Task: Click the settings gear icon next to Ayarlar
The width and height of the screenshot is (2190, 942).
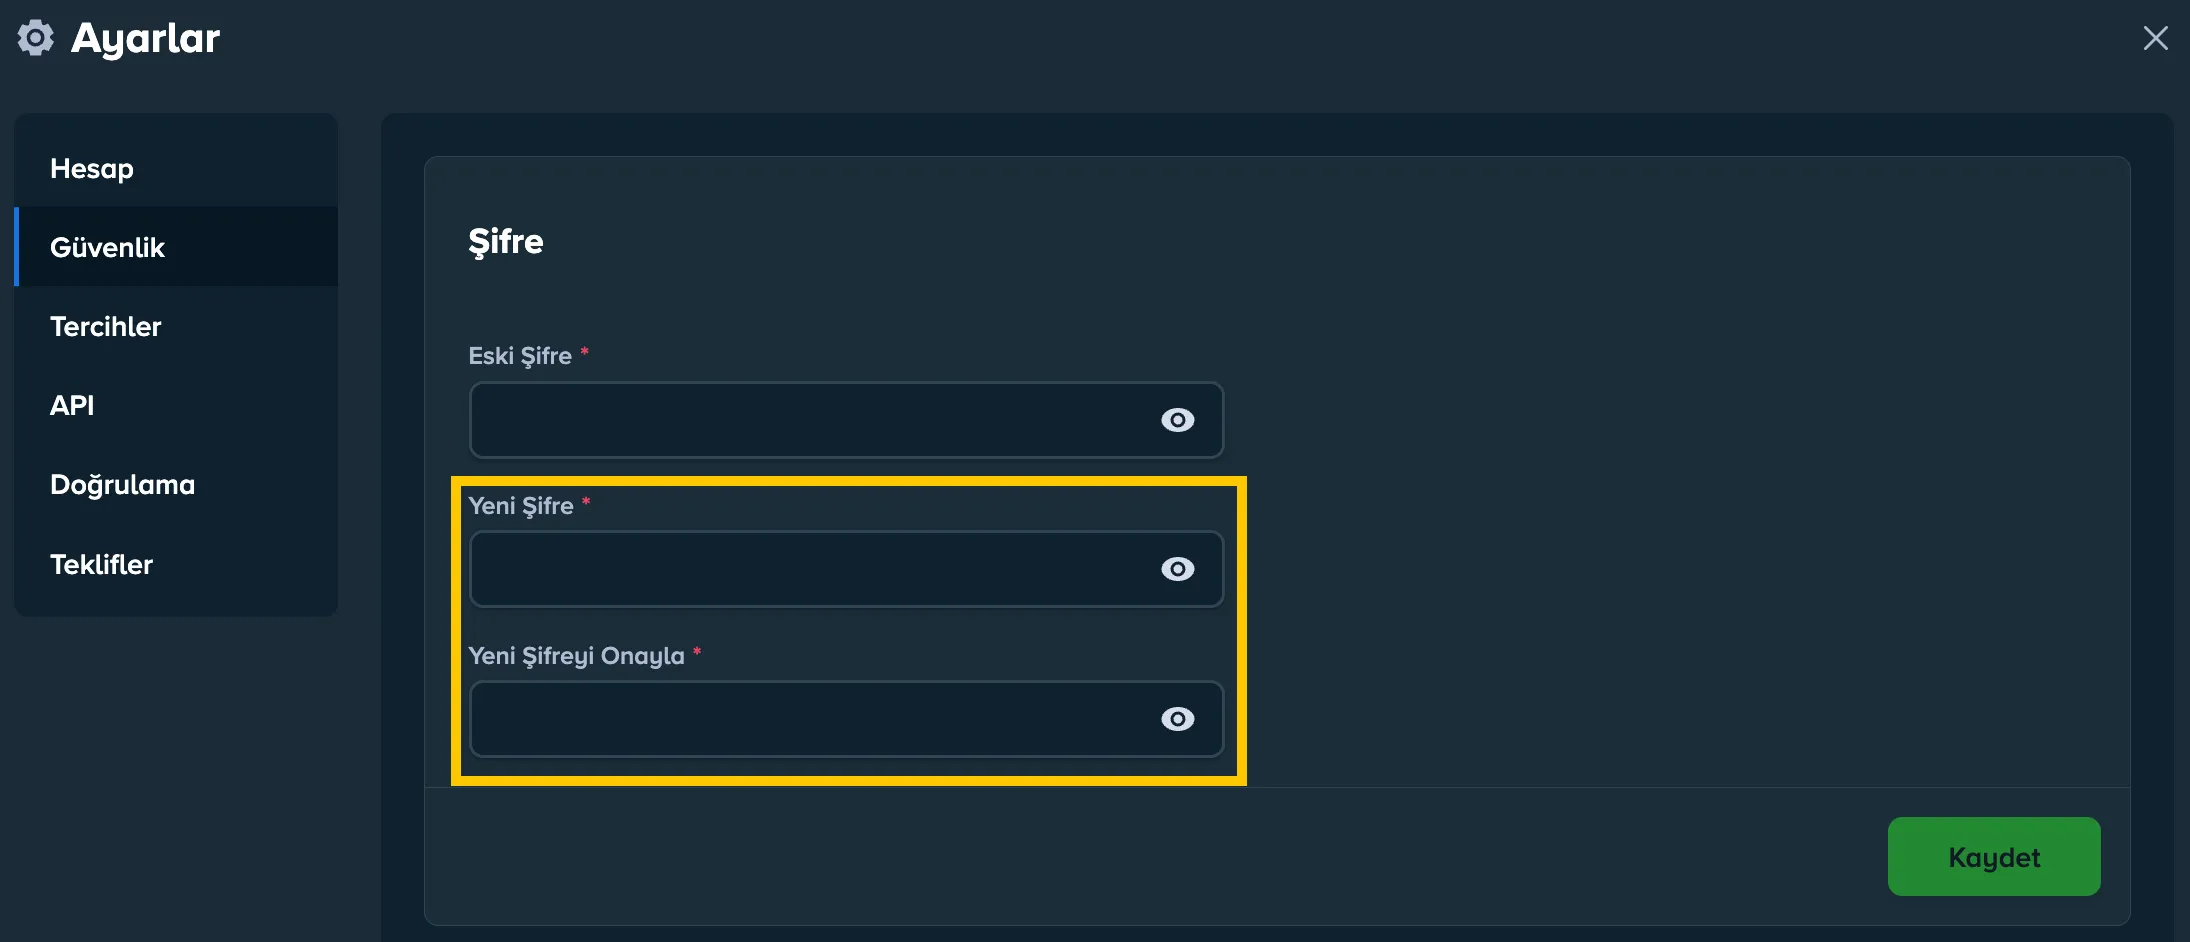Action: pyautogui.click(x=37, y=37)
